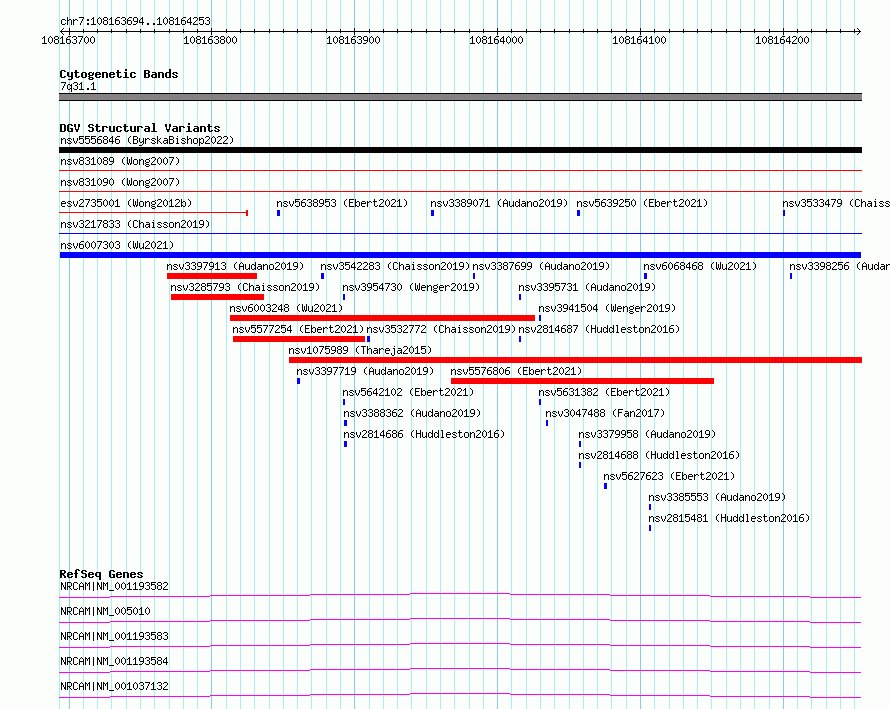Click the thick blue nsv6007303 bar
This screenshot has width=890, height=709.
460,255
